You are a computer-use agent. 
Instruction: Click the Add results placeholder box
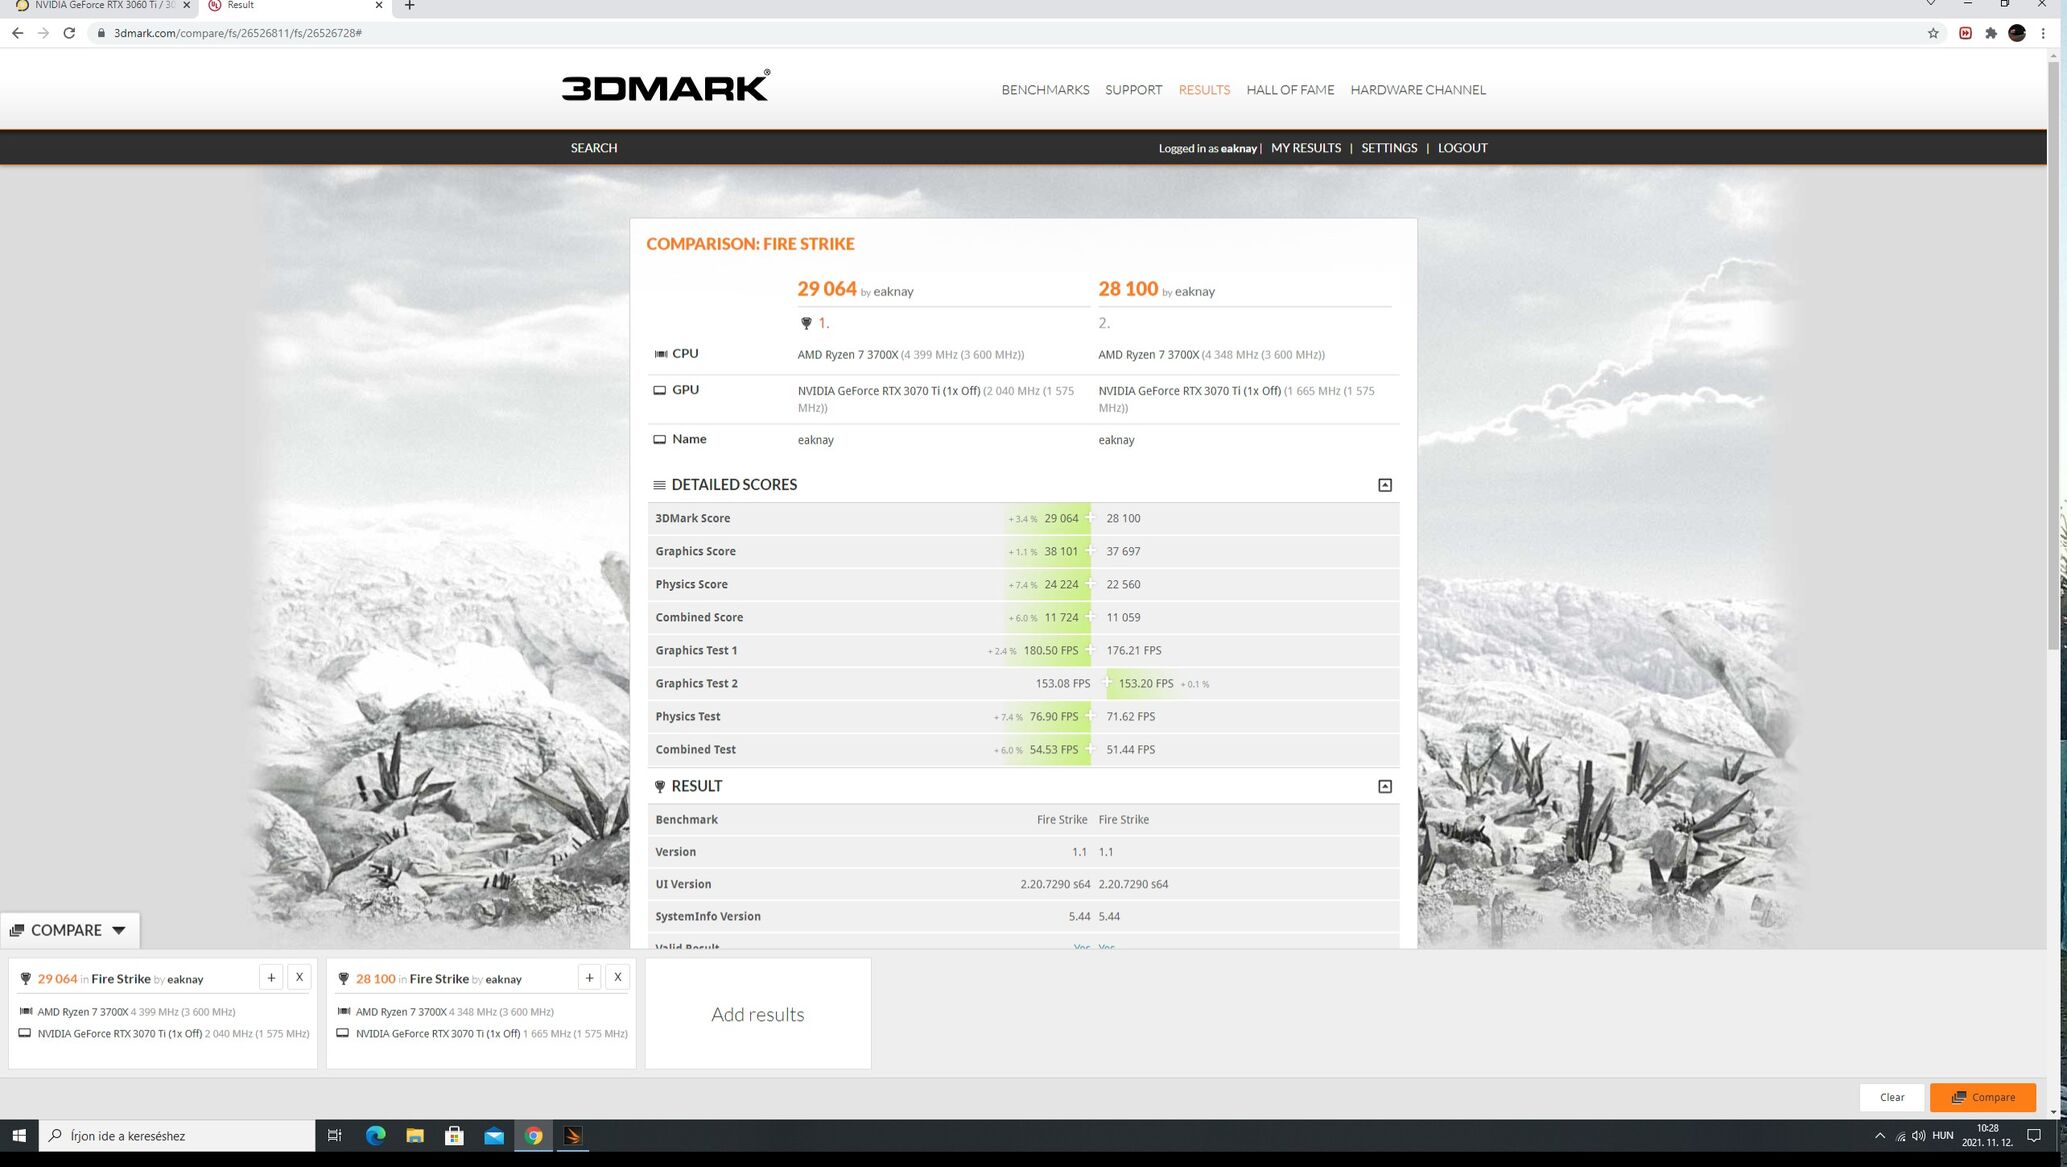click(757, 1014)
